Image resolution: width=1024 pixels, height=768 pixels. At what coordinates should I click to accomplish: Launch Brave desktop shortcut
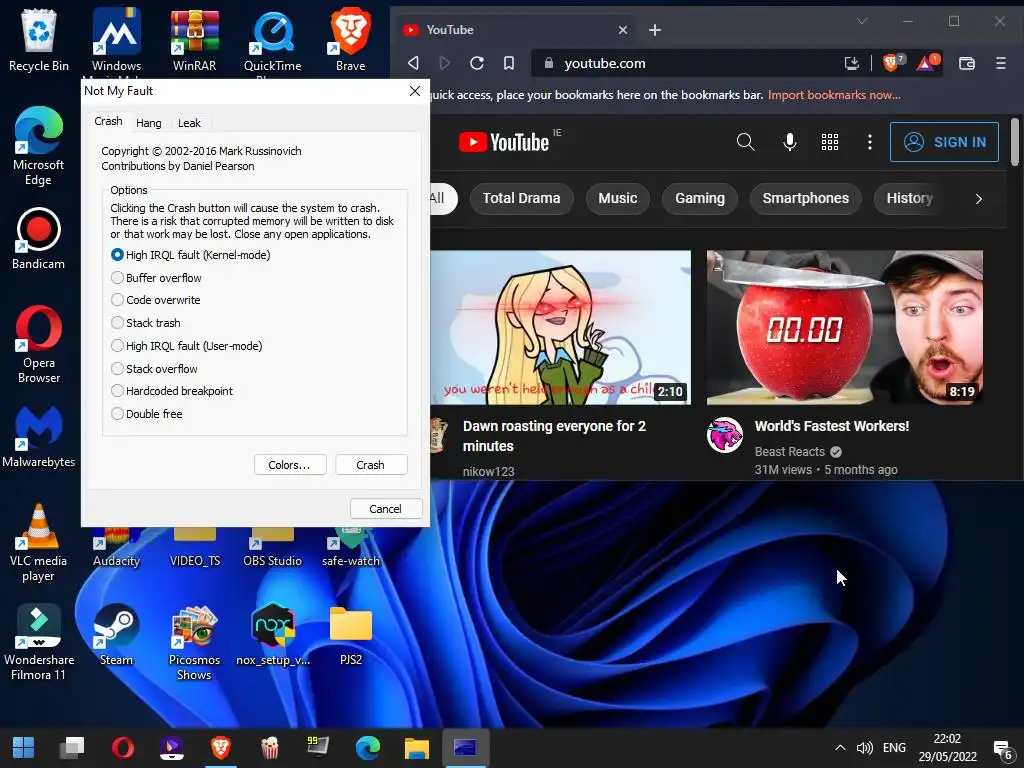[351, 39]
